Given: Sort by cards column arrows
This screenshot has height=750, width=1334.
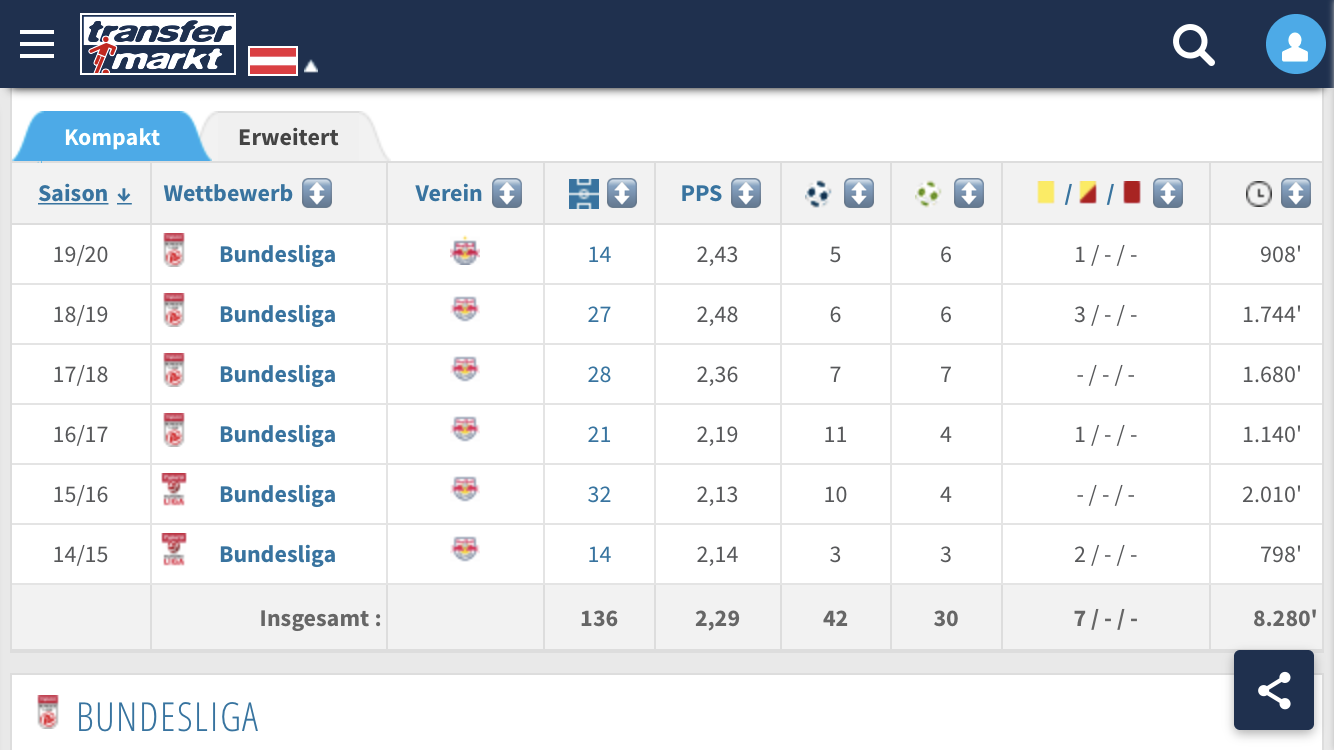Looking at the screenshot, I should click(x=1168, y=193).
